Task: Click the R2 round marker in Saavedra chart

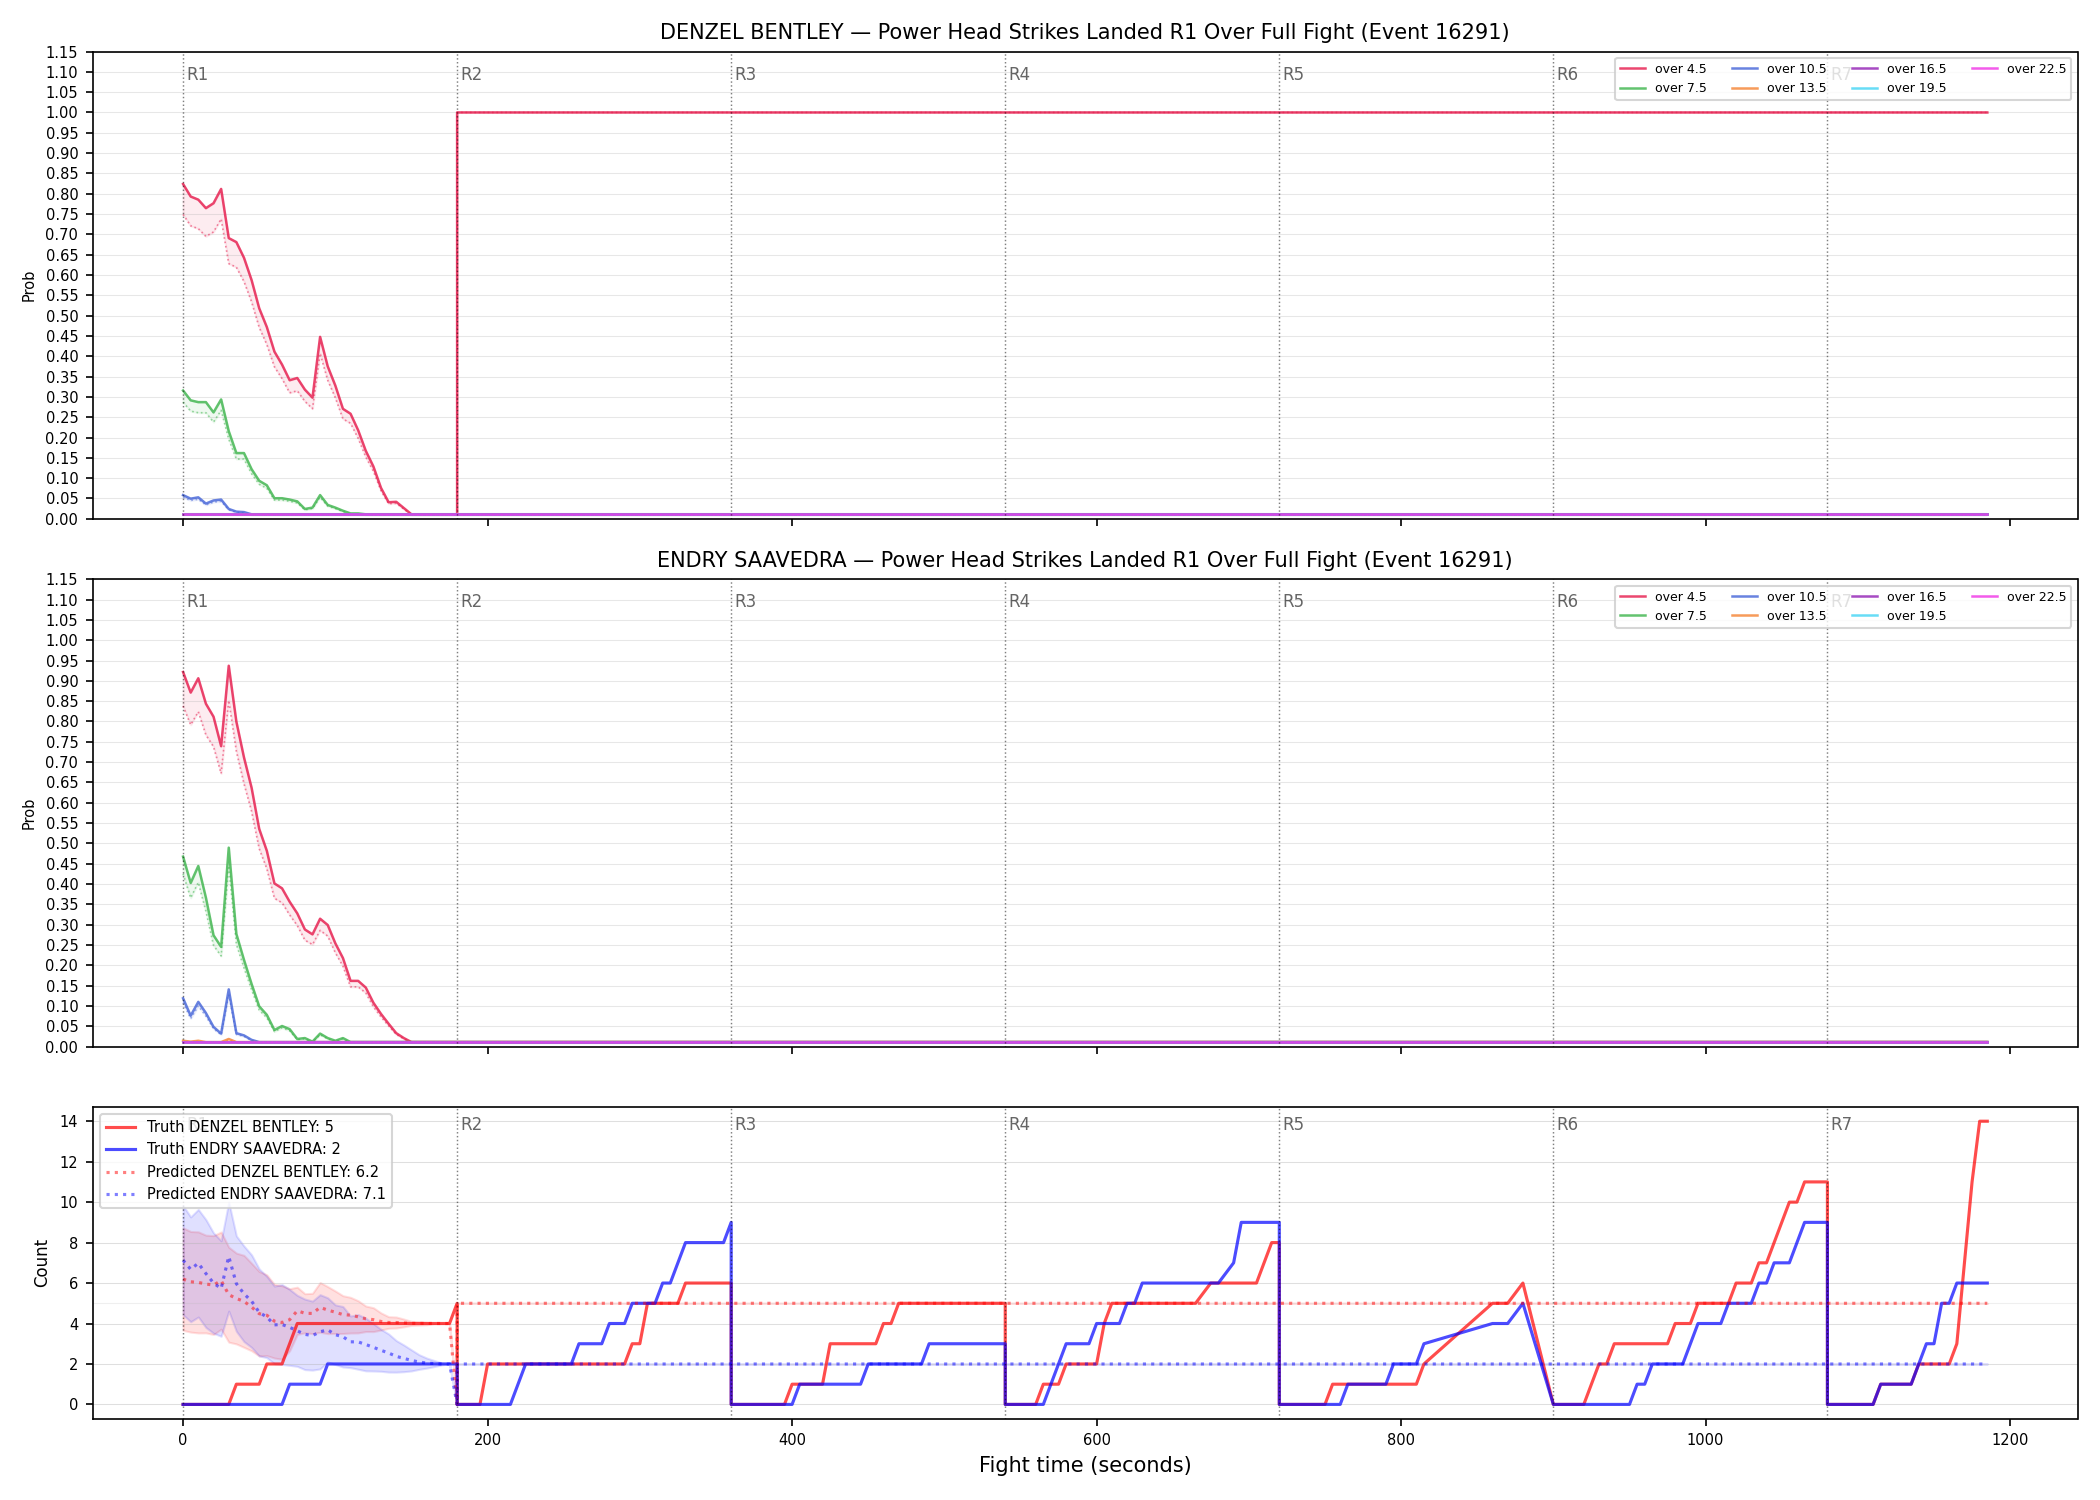Action: tap(471, 601)
